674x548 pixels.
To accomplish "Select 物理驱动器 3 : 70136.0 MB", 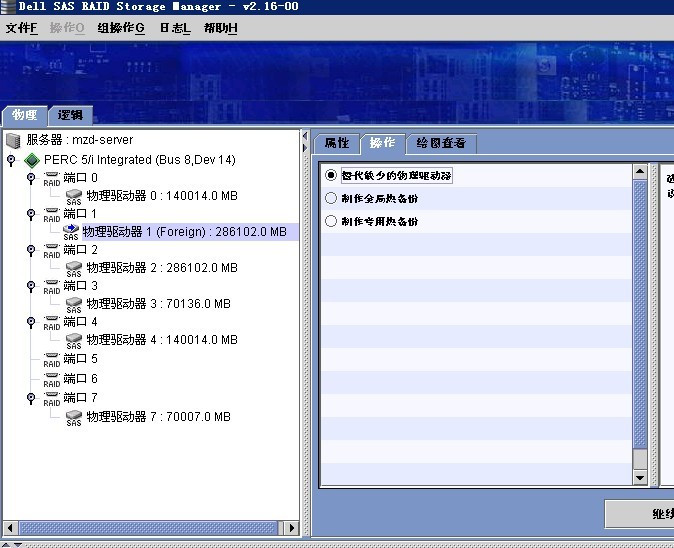I will (159, 304).
